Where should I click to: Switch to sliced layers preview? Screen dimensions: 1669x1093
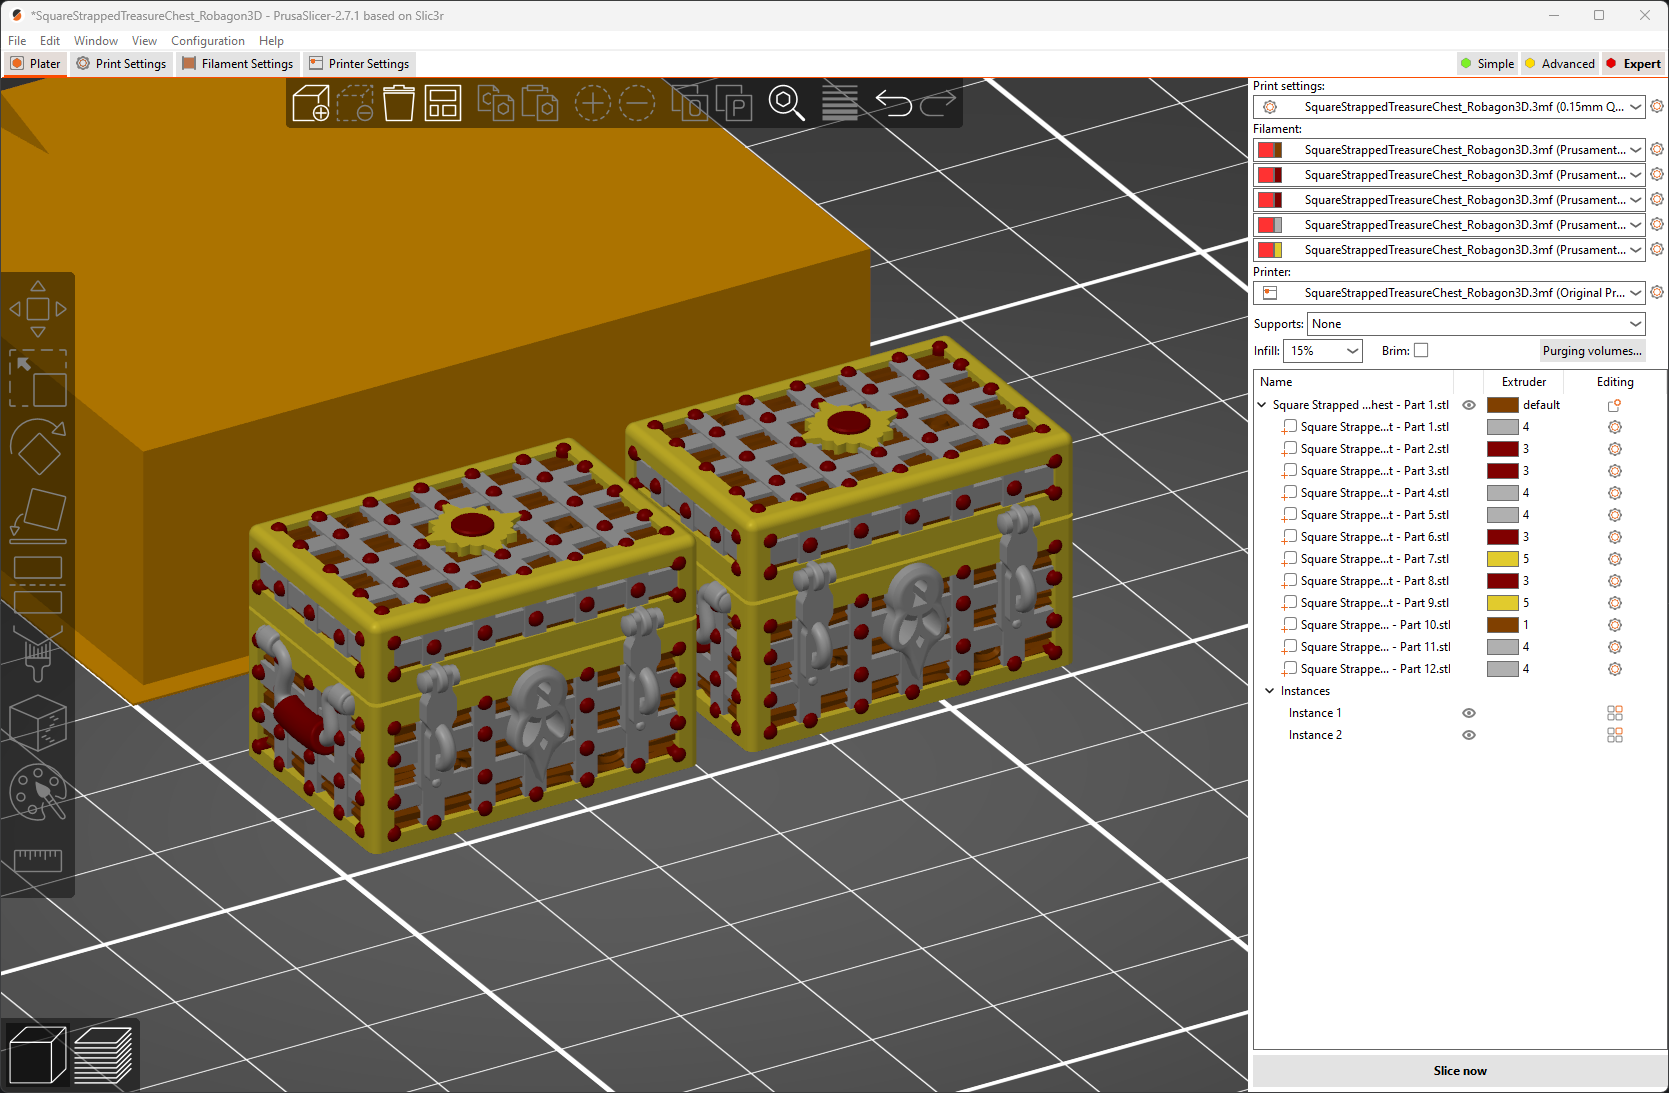point(103,1055)
